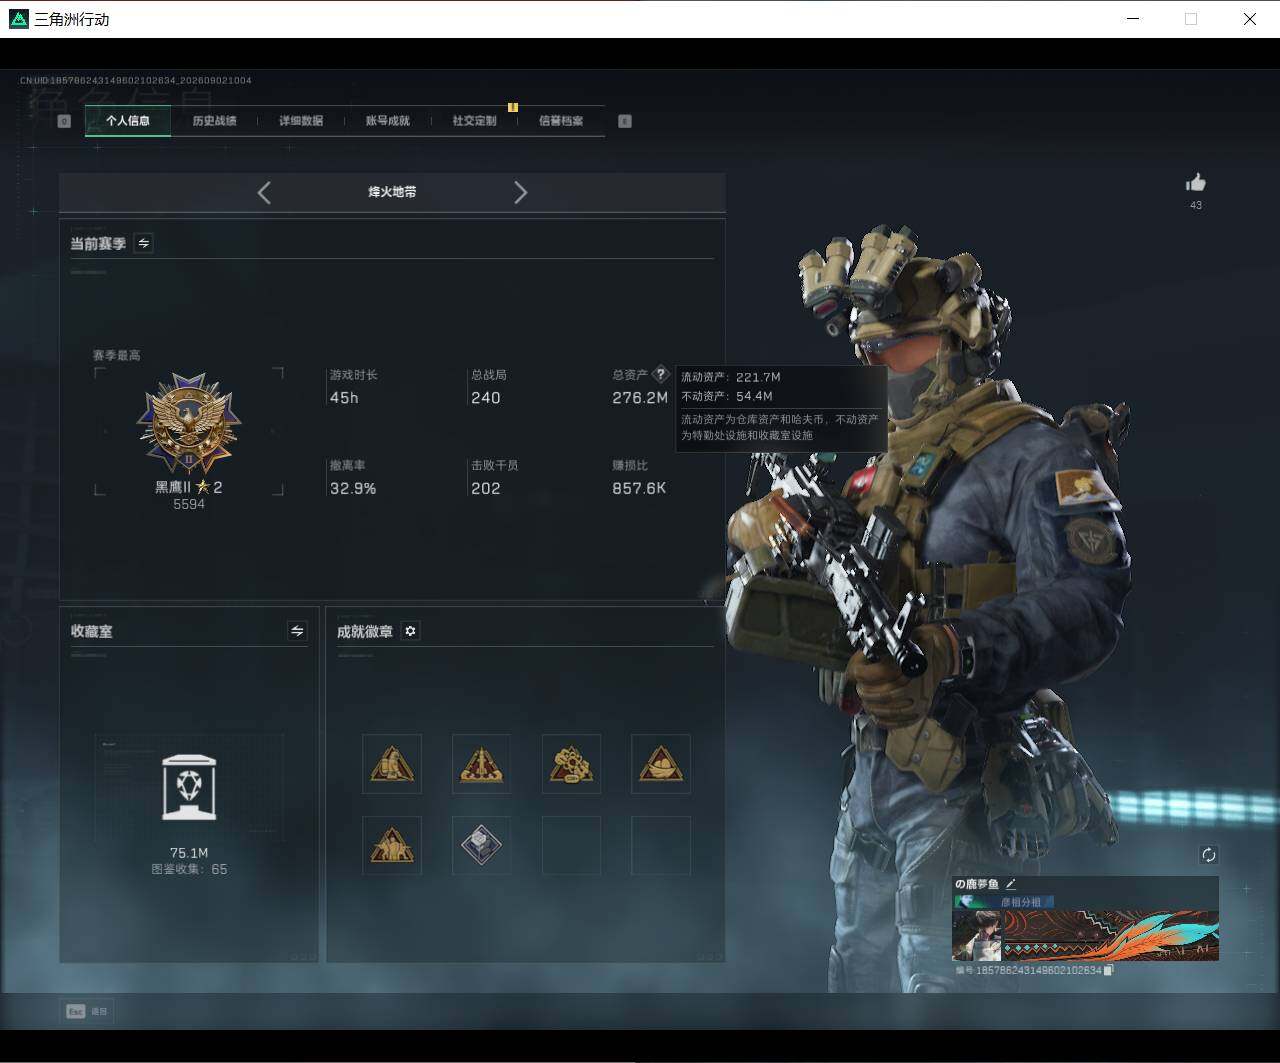This screenshot has width=1280, height=1063.
Task: Click the question mark icon beside 总资产
Action: (x=660, y=375)
